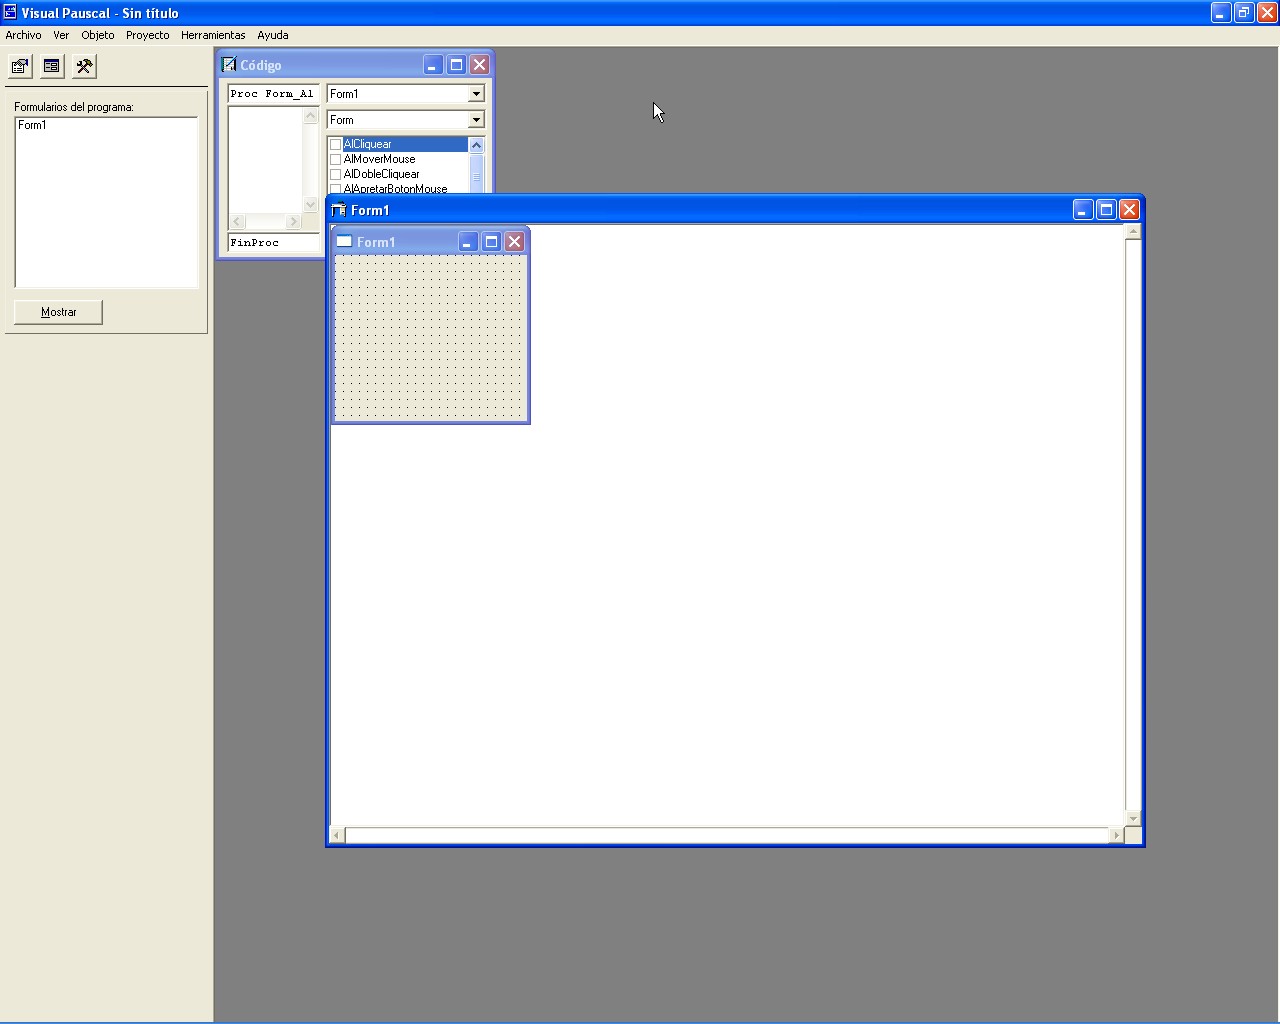Minimize the outer Form1 designer window
Image resolution: width=1280 pixels, height=1024 pixels.
click(1083, 209)
